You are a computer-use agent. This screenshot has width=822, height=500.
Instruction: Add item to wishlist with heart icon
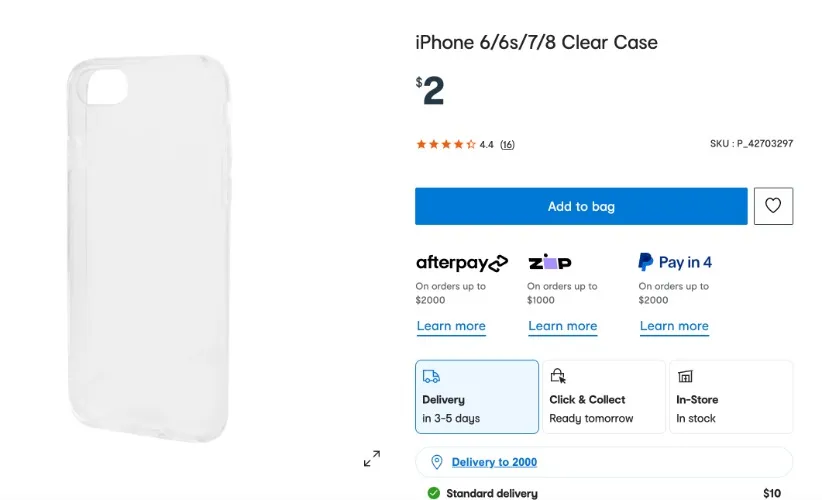(x=773, y=206)
